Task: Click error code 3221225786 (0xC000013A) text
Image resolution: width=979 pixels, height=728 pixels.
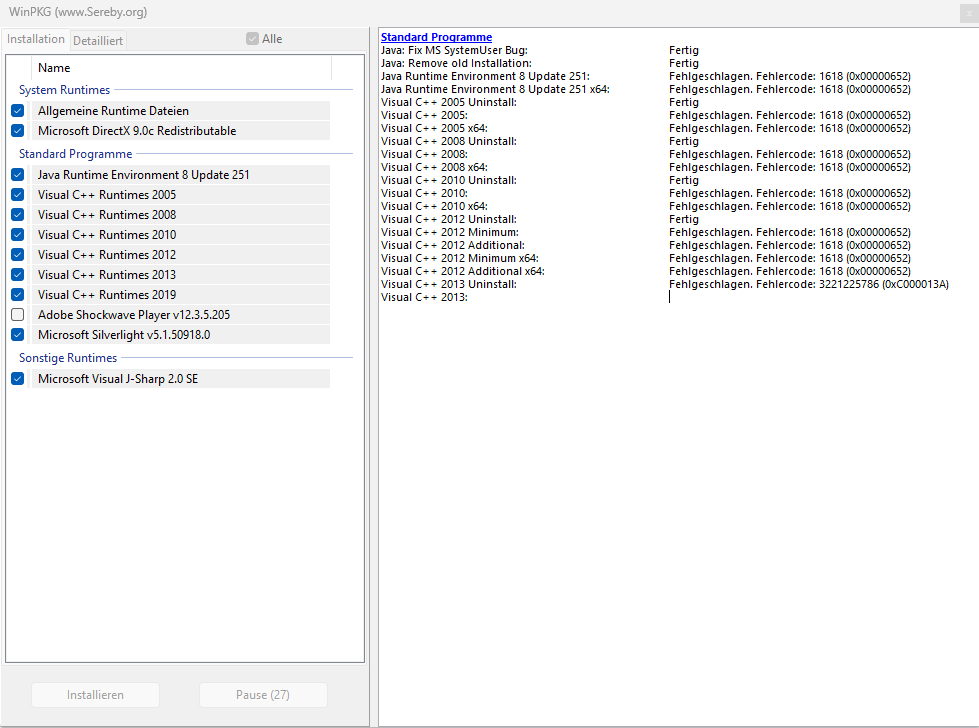Action: point(883,284)
